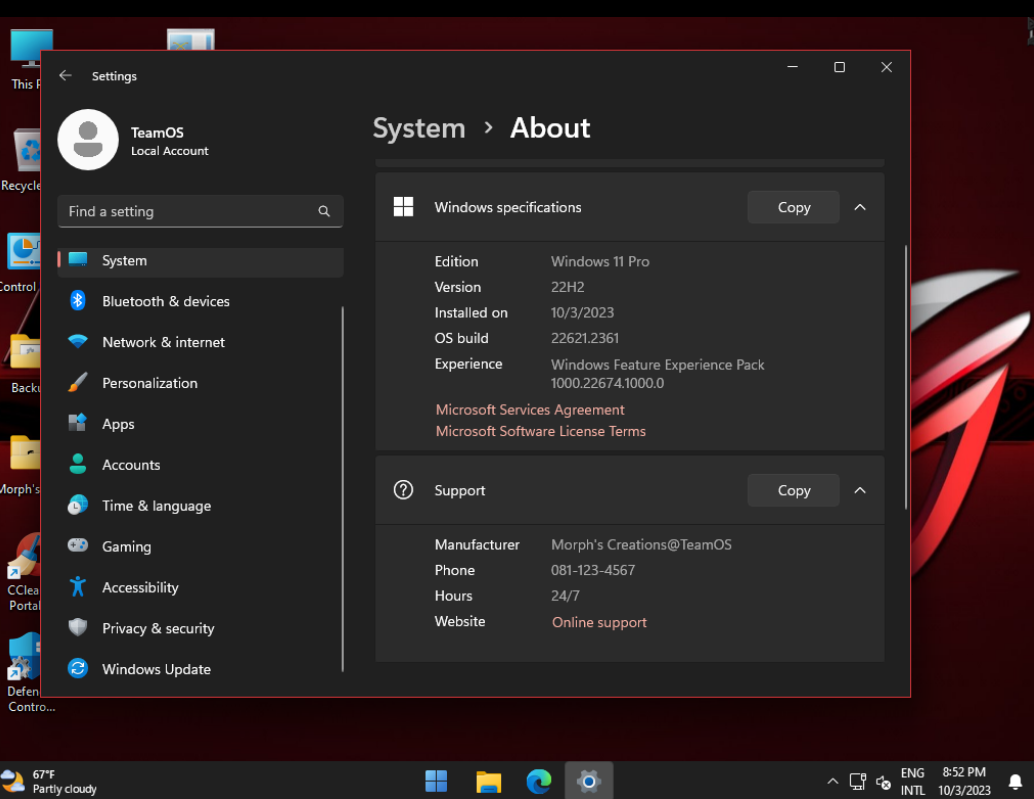1034x799 pixels.
Task: Click the Privacy & security shield icon
Action: point(78,628)
